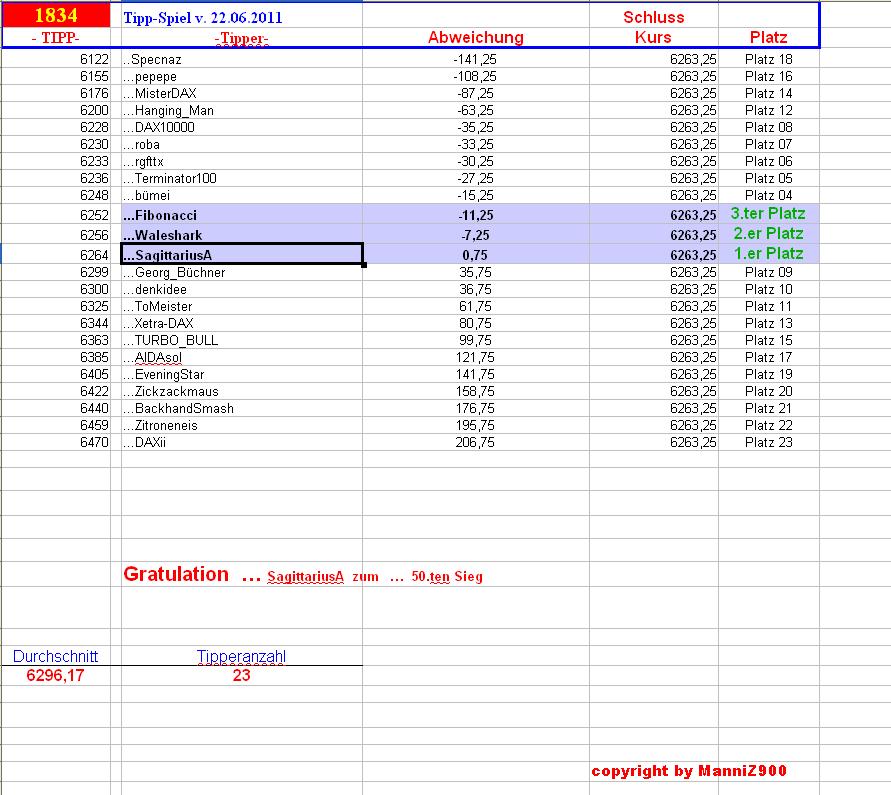Select the Platz 09 cell
This screenshot has height=795, width=891.
click(x=768, y=273)
